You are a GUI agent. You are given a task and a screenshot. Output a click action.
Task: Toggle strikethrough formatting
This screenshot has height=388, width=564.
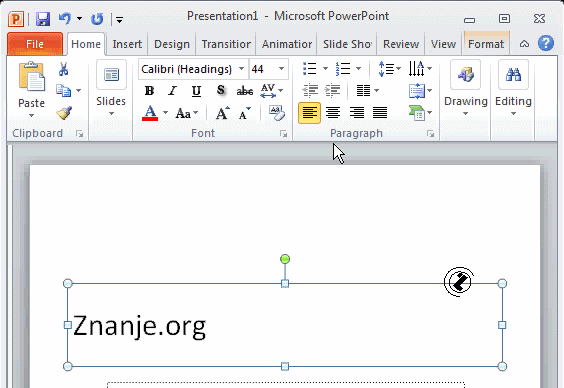(245, 91)
